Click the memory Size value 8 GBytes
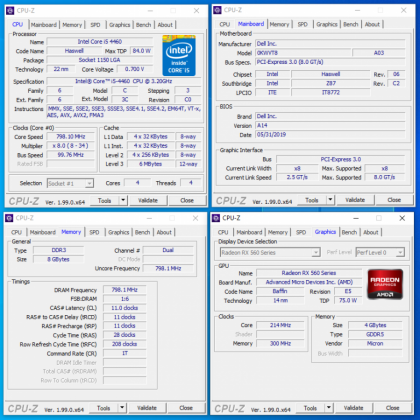The width and height of the screenshot is (420, 420). click(x=59, y=259)
